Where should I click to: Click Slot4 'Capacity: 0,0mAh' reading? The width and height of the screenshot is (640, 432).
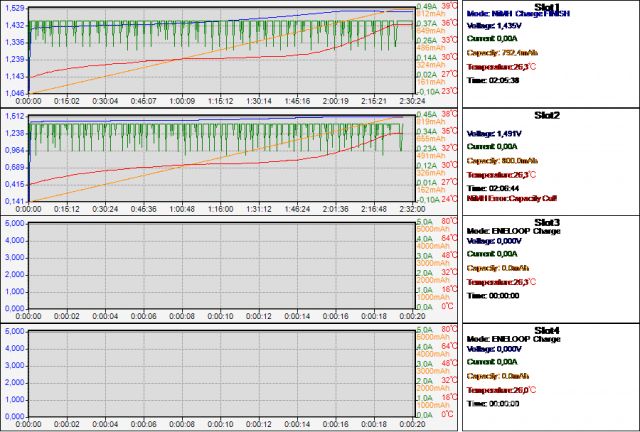coord(498,376)
